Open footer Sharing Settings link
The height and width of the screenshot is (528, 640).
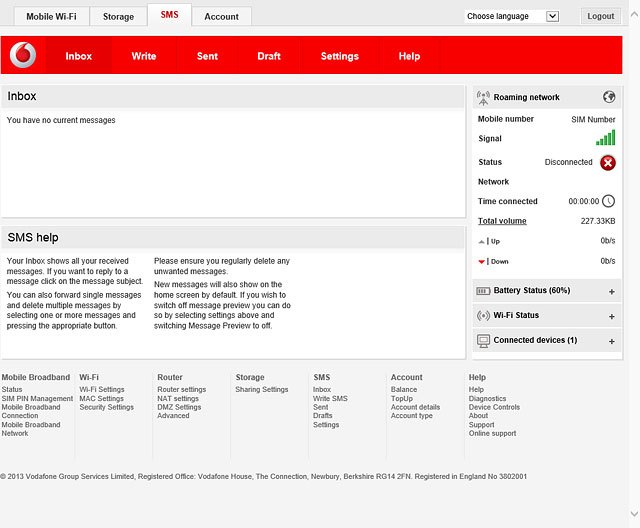coord(262,389)
